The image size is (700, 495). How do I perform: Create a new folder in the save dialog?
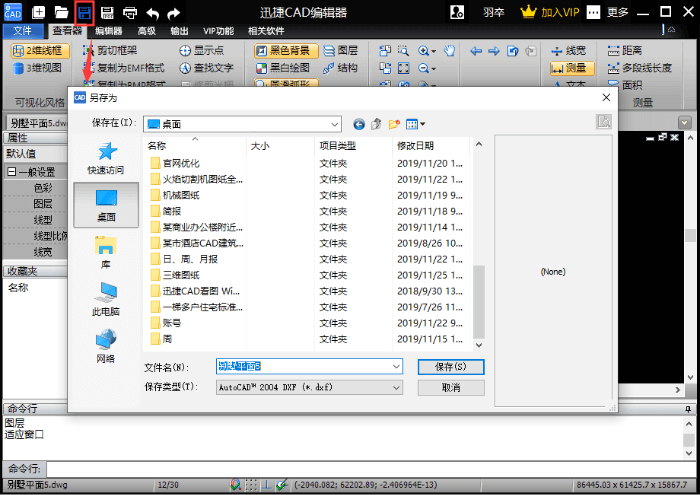(x=394, y=124)
